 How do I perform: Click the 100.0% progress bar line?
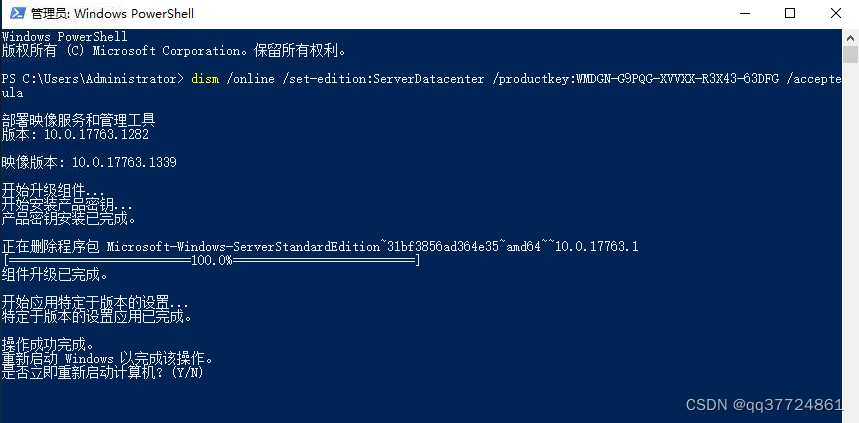[211, 261]
